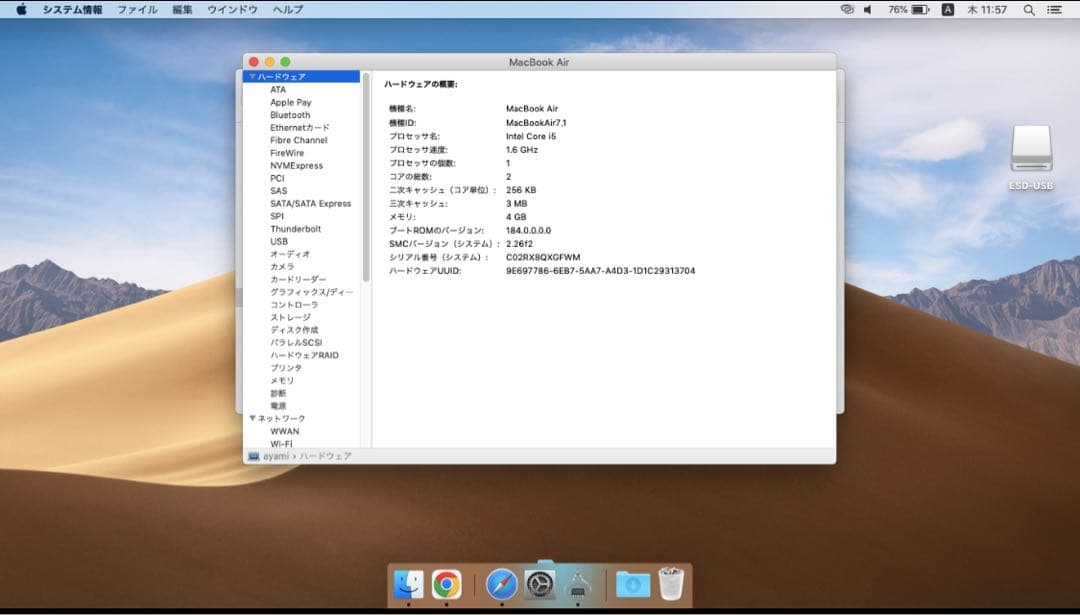This screenshot has height=615, width=1080.
Task: Select the ESD-USB drive on desktop
Action: point(1031,157)
